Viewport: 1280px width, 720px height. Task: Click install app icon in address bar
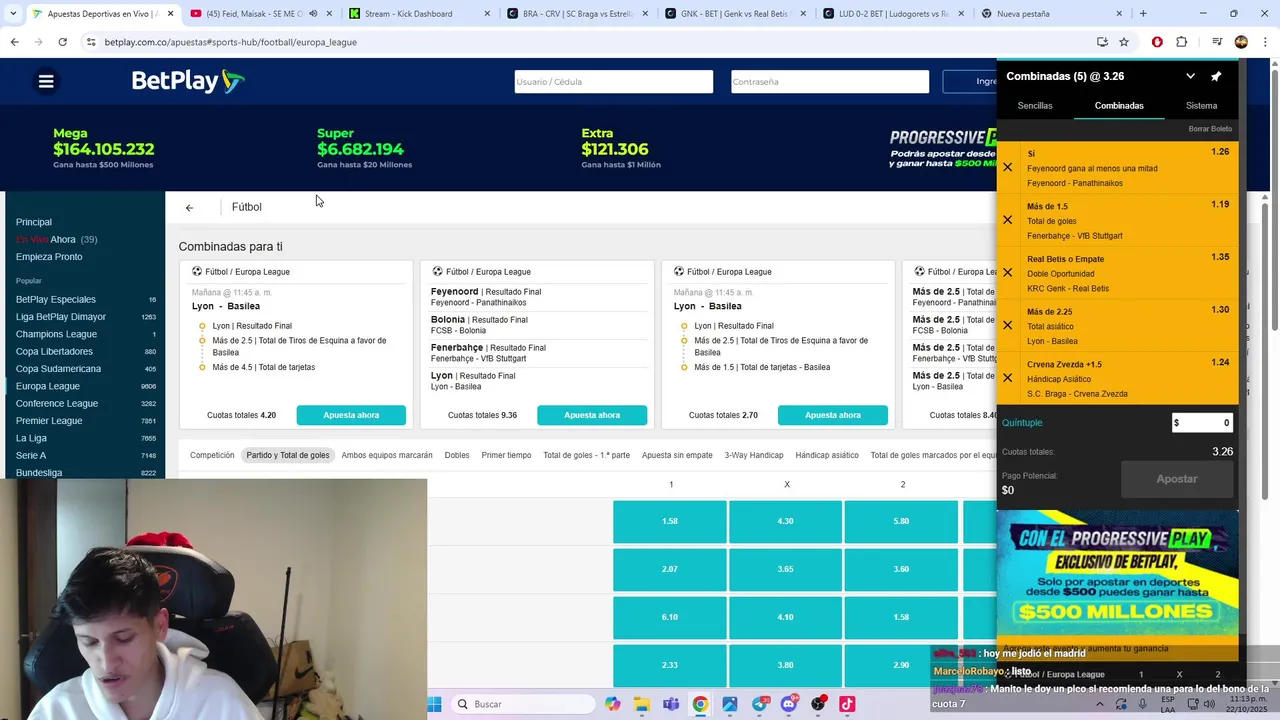coord(1102,42)
